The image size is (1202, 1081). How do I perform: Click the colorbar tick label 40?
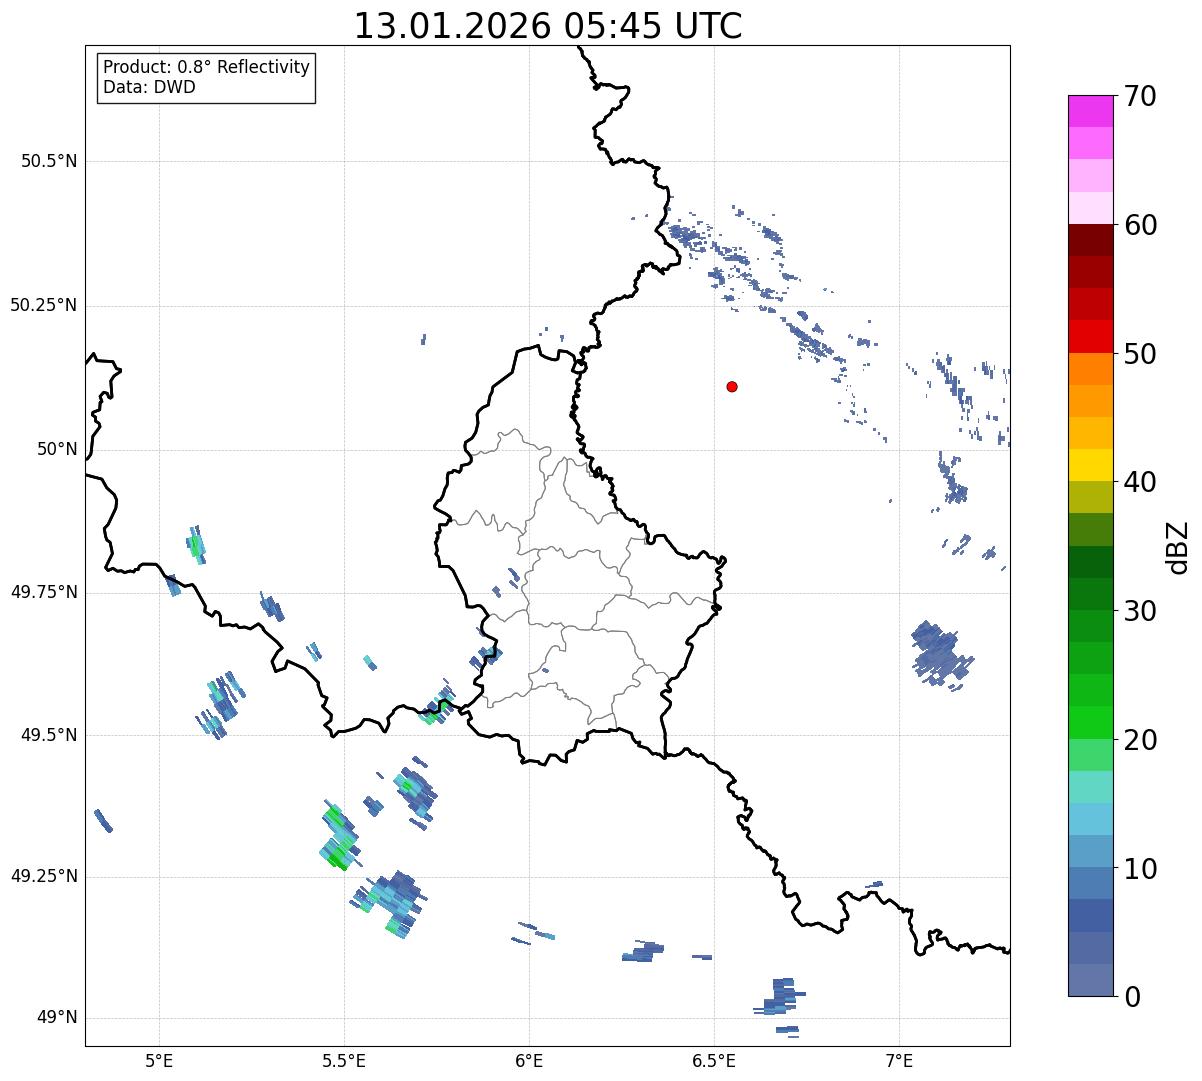[1140, 482]
